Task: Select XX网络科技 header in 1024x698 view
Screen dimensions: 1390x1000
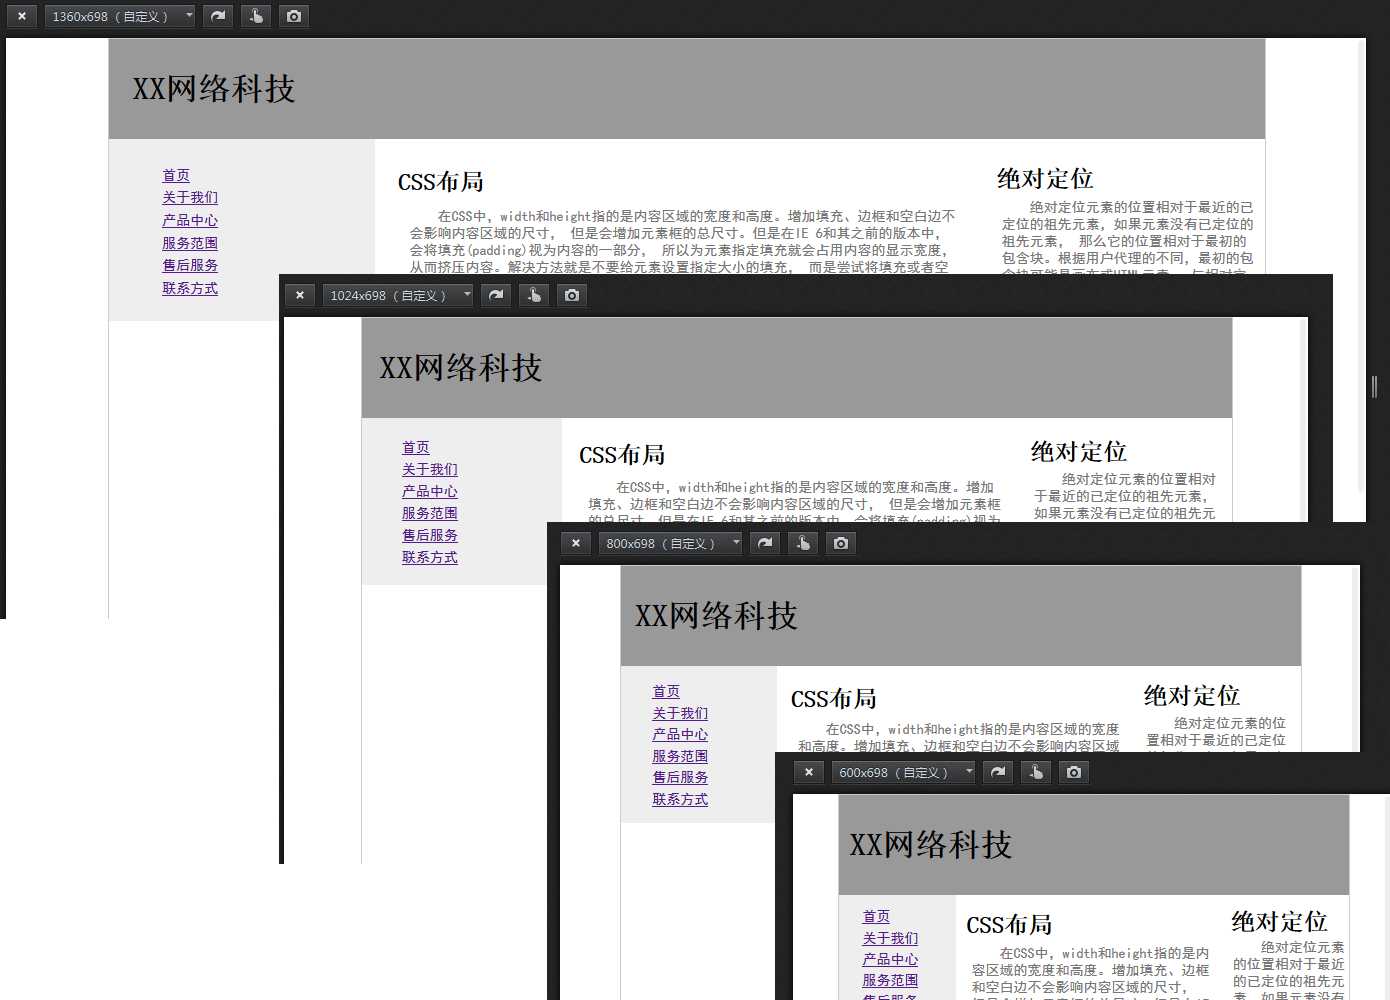Action: [461, 368]
